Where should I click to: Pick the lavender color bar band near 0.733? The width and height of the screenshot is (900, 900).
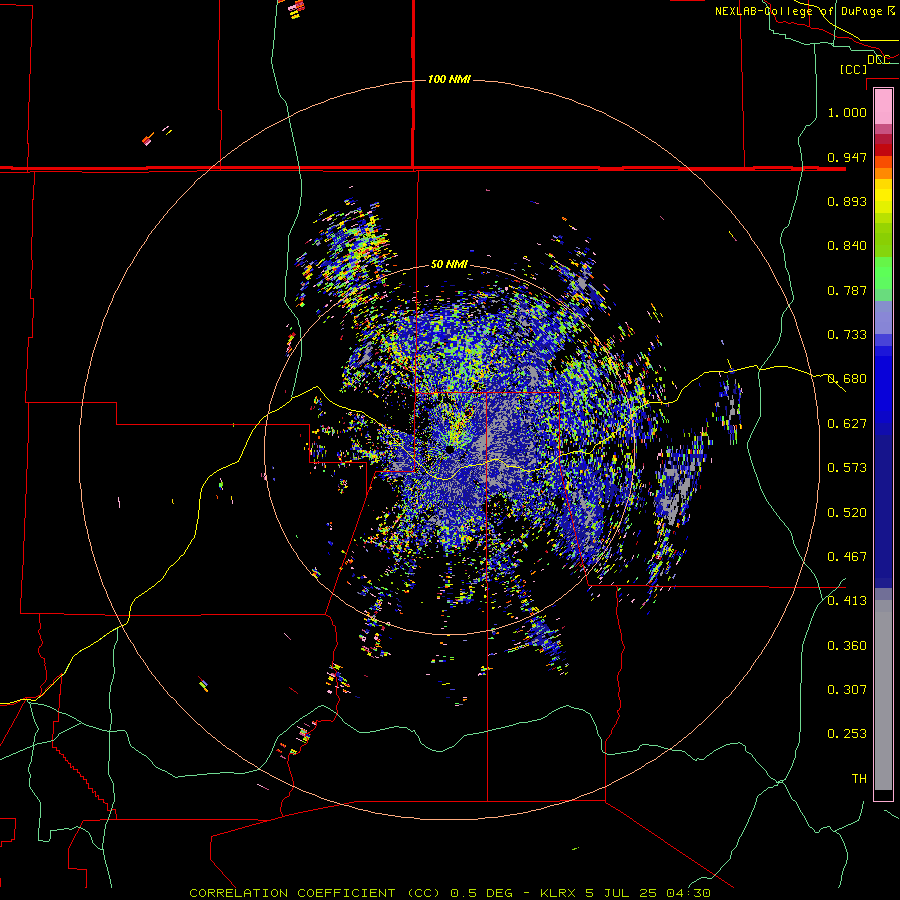coord(883,318)
